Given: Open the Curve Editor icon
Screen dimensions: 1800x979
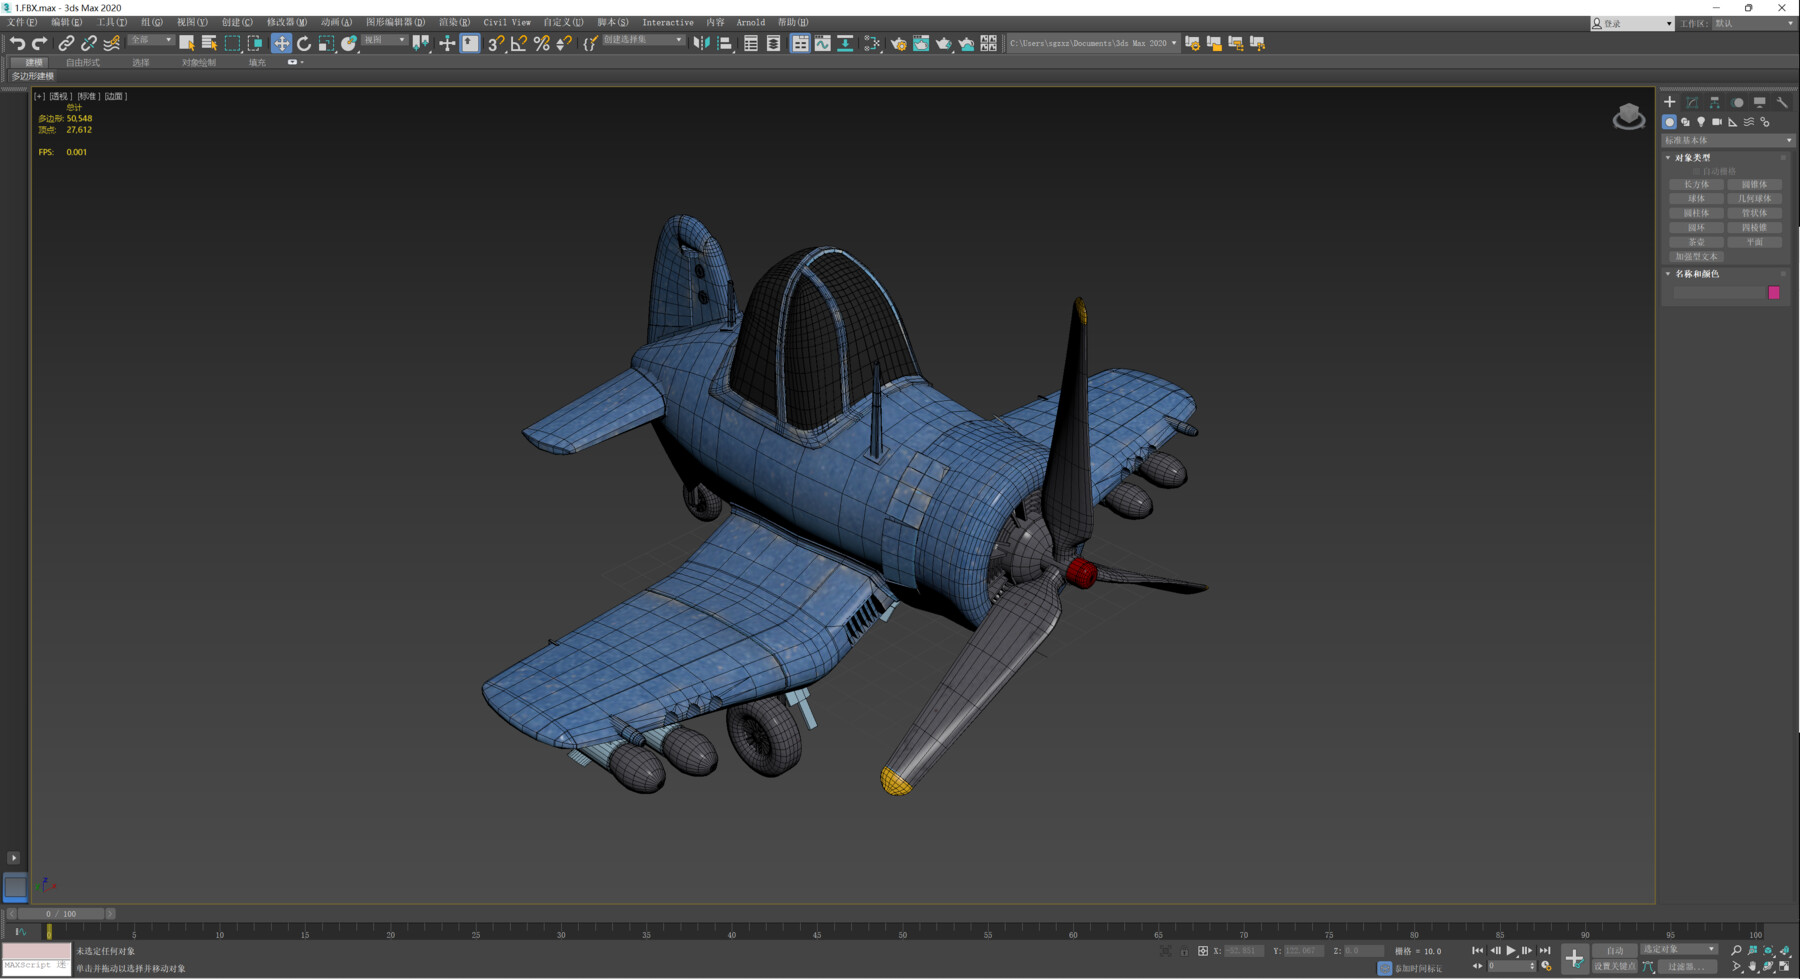Looking at the screenshot, I should pos(823,43).
